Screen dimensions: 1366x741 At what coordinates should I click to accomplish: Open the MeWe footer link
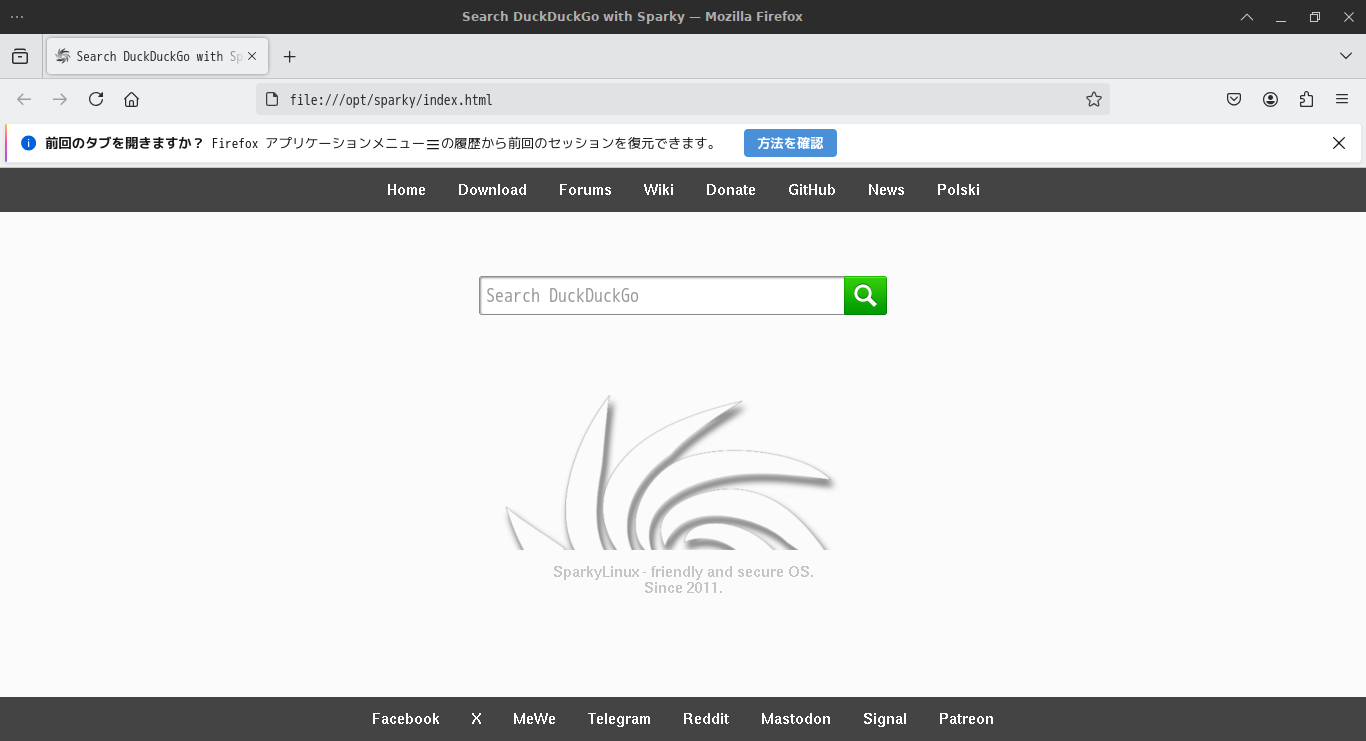pyautogui.click(x=534, y=719)
